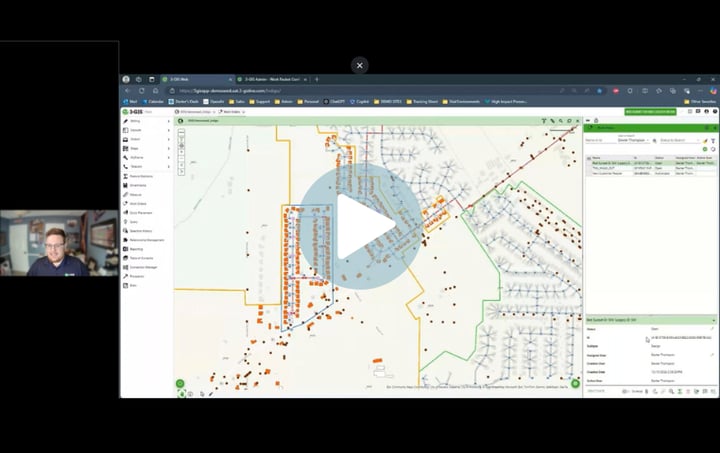The width and height of the screenshot is (720, 453).
Task: Reload the page with the browser refresh icon
Action: (141, 91)
